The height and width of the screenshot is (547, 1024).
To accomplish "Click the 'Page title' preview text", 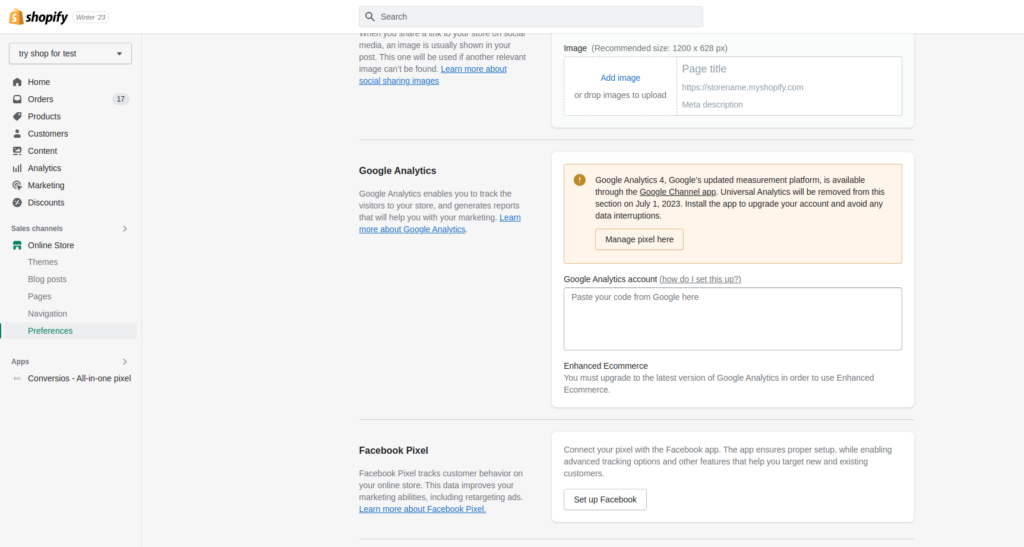I will tap(704, 69).
